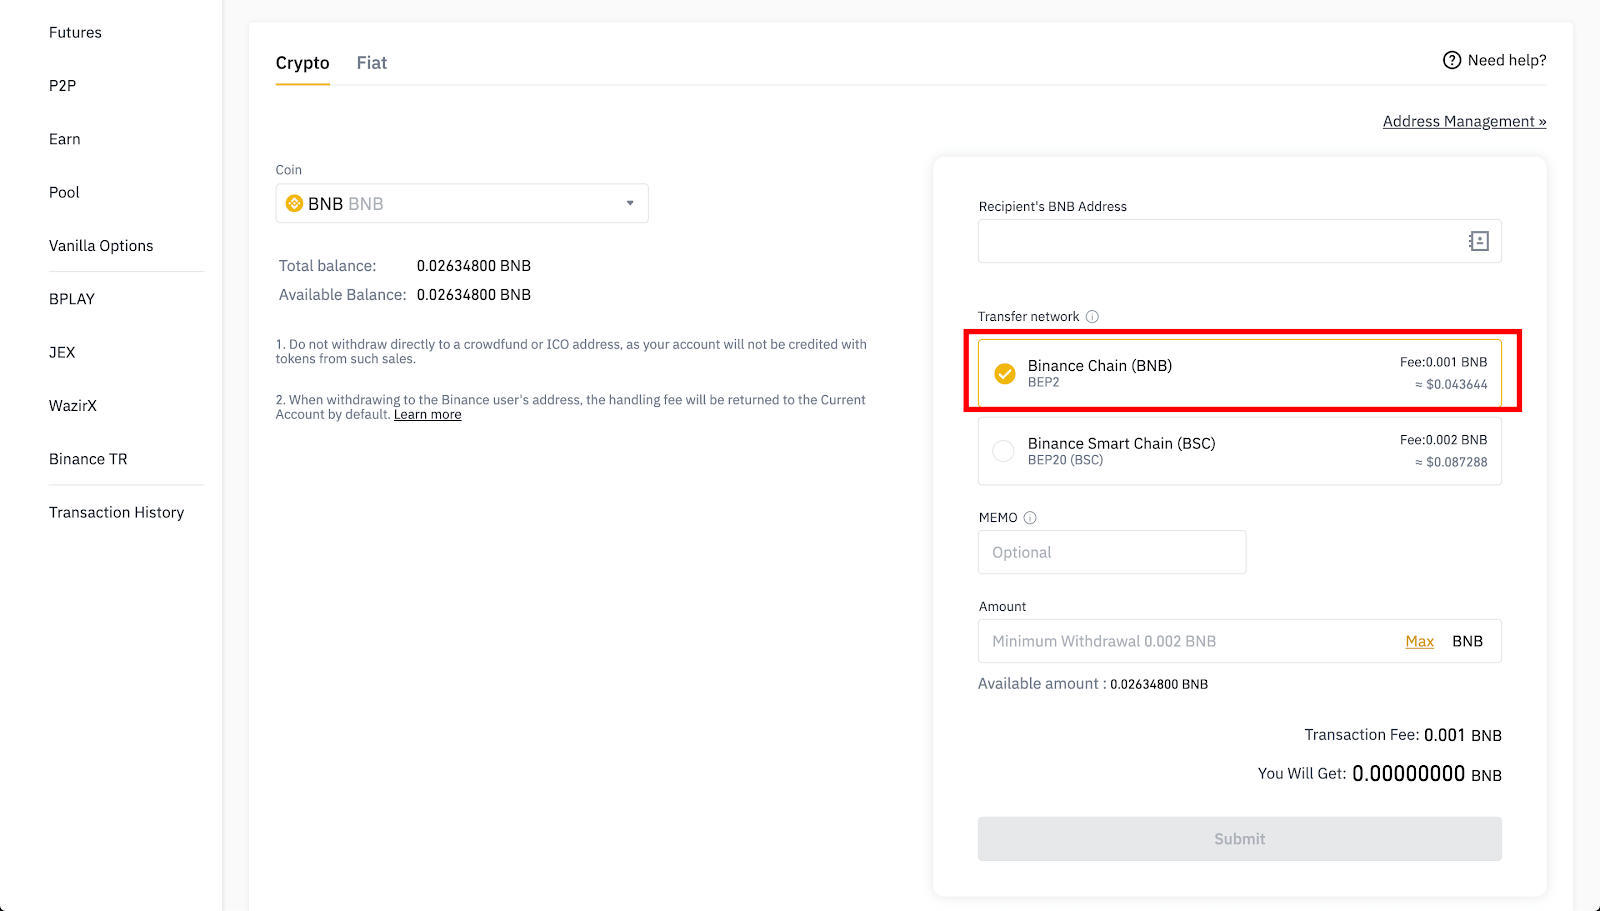Viewport: 1600px width, 911px height.
Task: Click the Transfer network info icon
Action: coord(1092,317)
